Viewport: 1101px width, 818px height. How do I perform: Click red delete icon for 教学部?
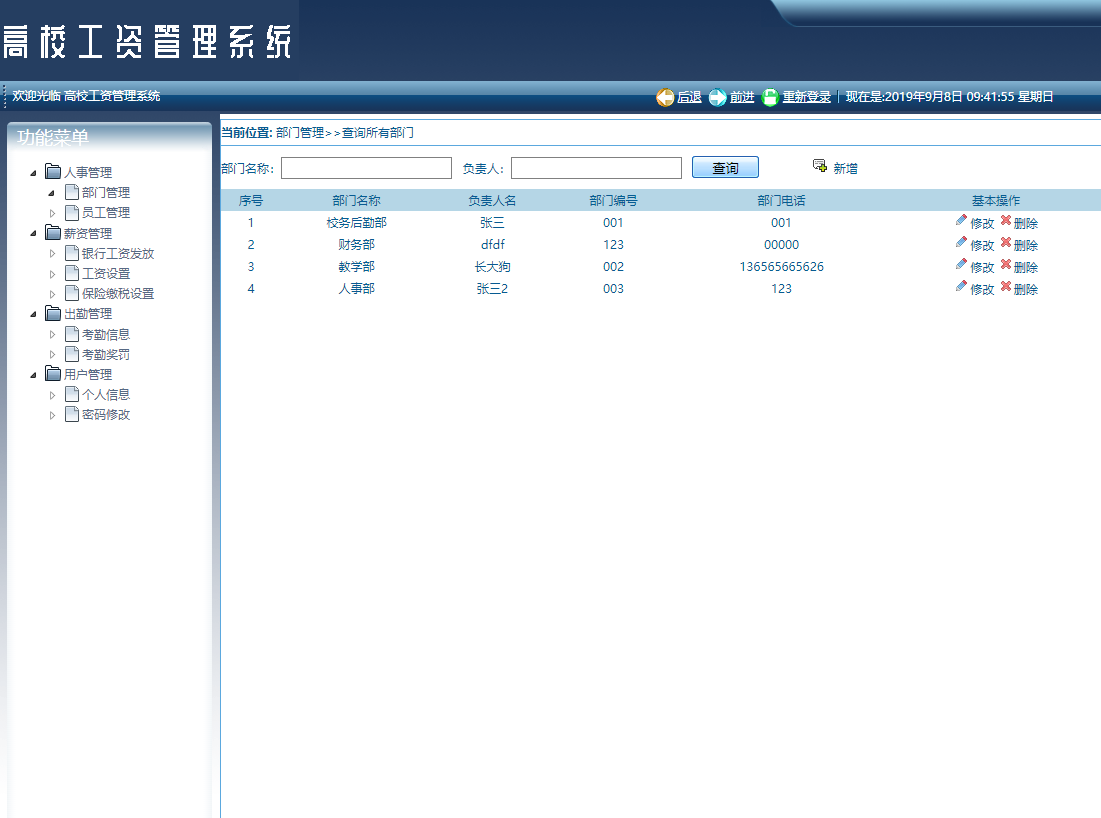click(1006, 264)
